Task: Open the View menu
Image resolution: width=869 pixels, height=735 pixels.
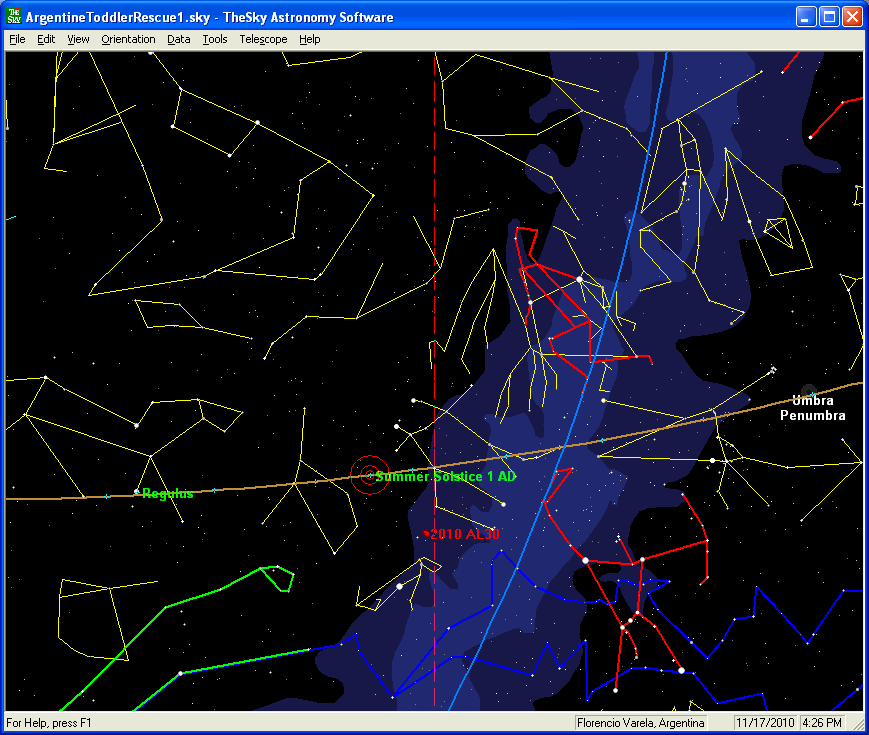Action: click(x=78, y=39)
